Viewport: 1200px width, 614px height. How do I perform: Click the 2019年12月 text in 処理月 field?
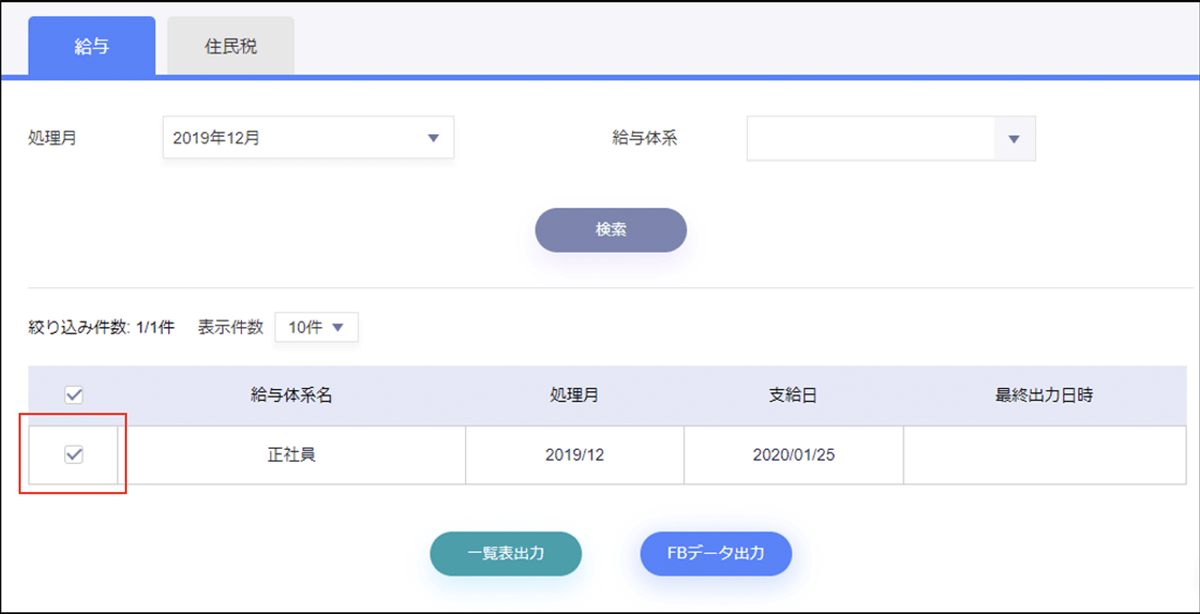click(x=217, y=138)
